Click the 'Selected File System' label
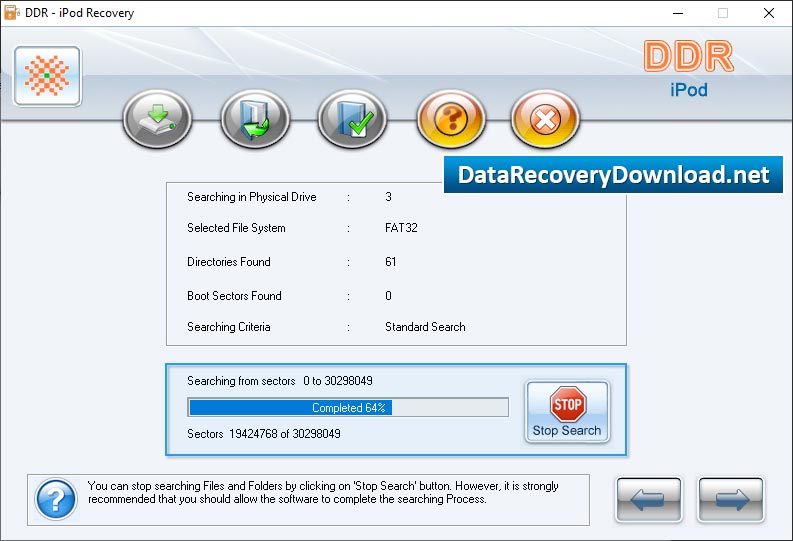793x541 pixels. coord(236,228)
